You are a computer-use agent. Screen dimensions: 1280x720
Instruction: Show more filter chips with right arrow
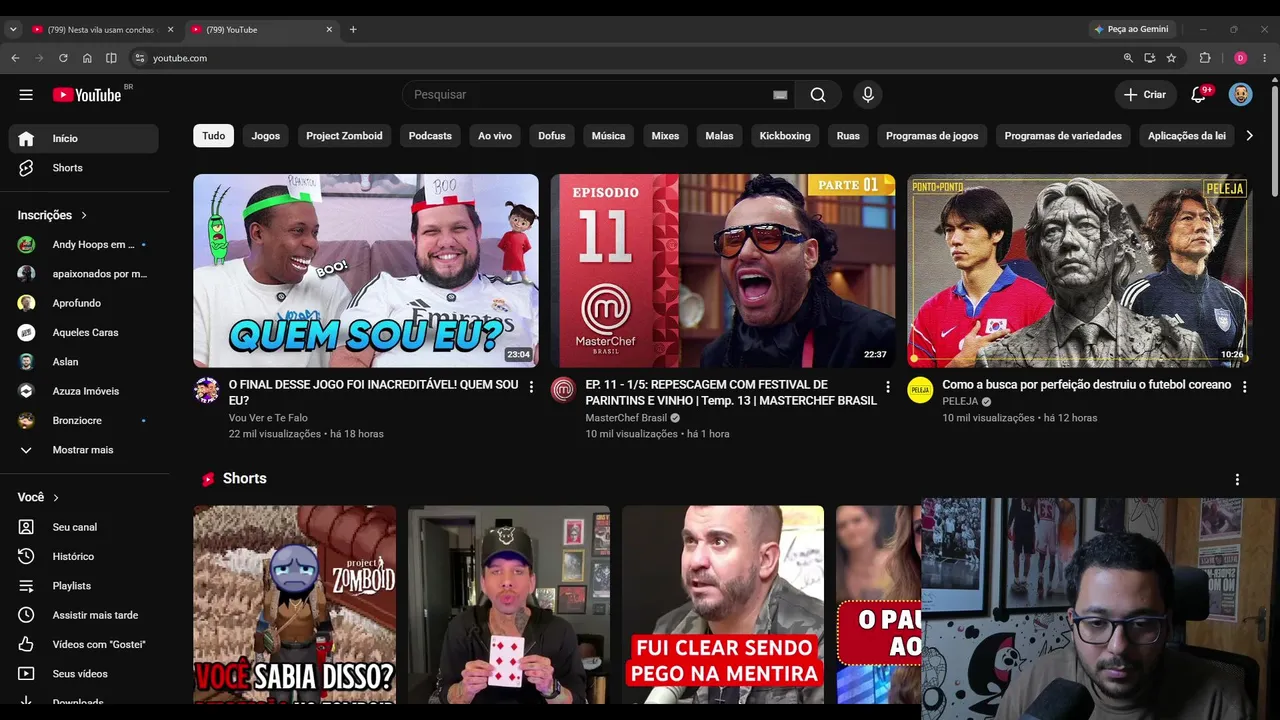tap(1249, 136)
